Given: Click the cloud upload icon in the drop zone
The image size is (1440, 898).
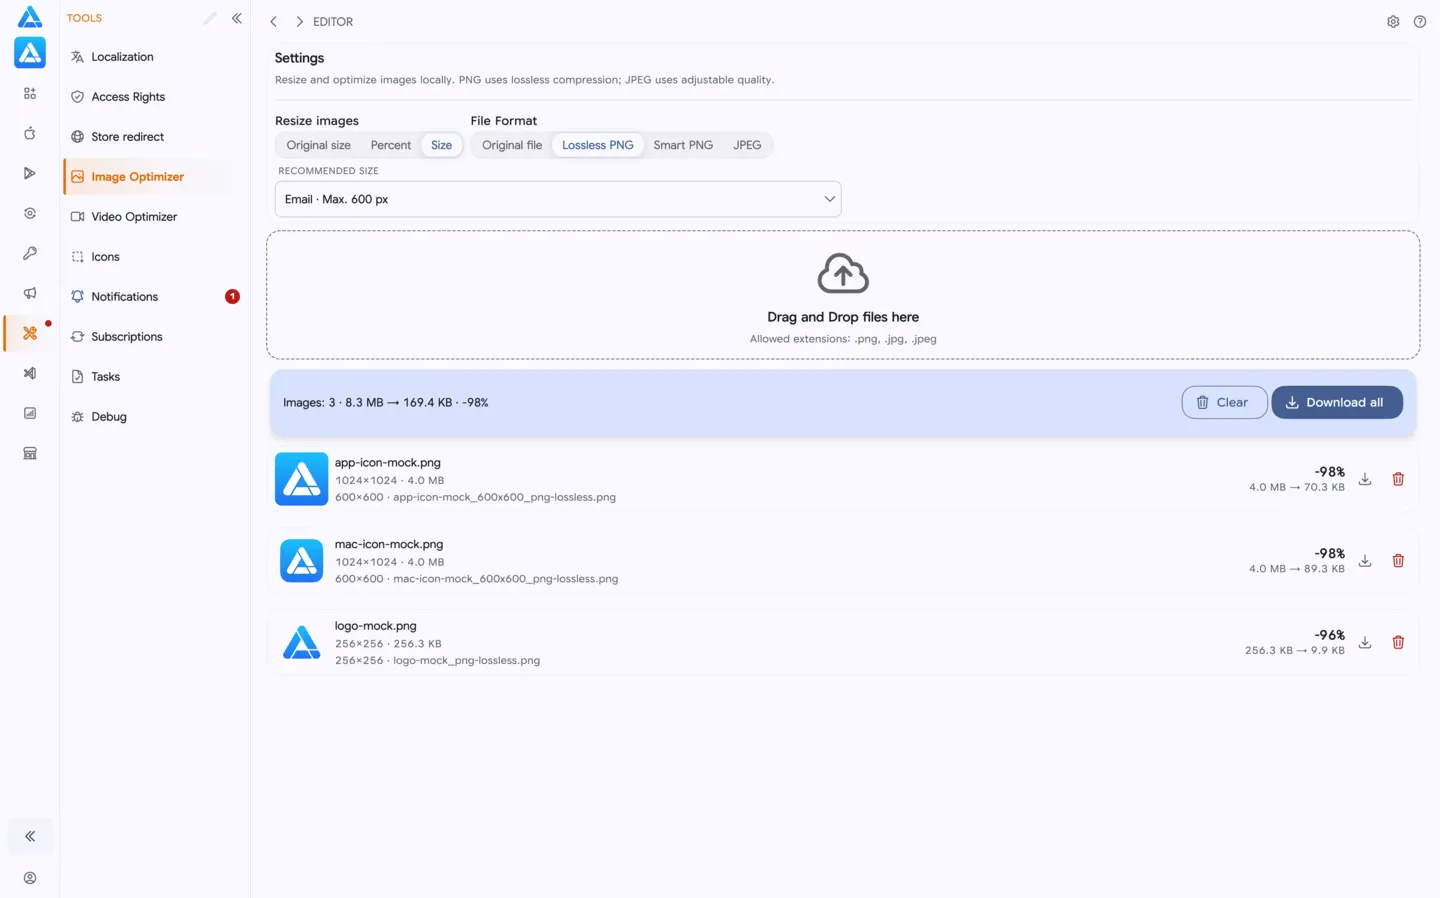Looking at the screenshot, I should 843,273.
